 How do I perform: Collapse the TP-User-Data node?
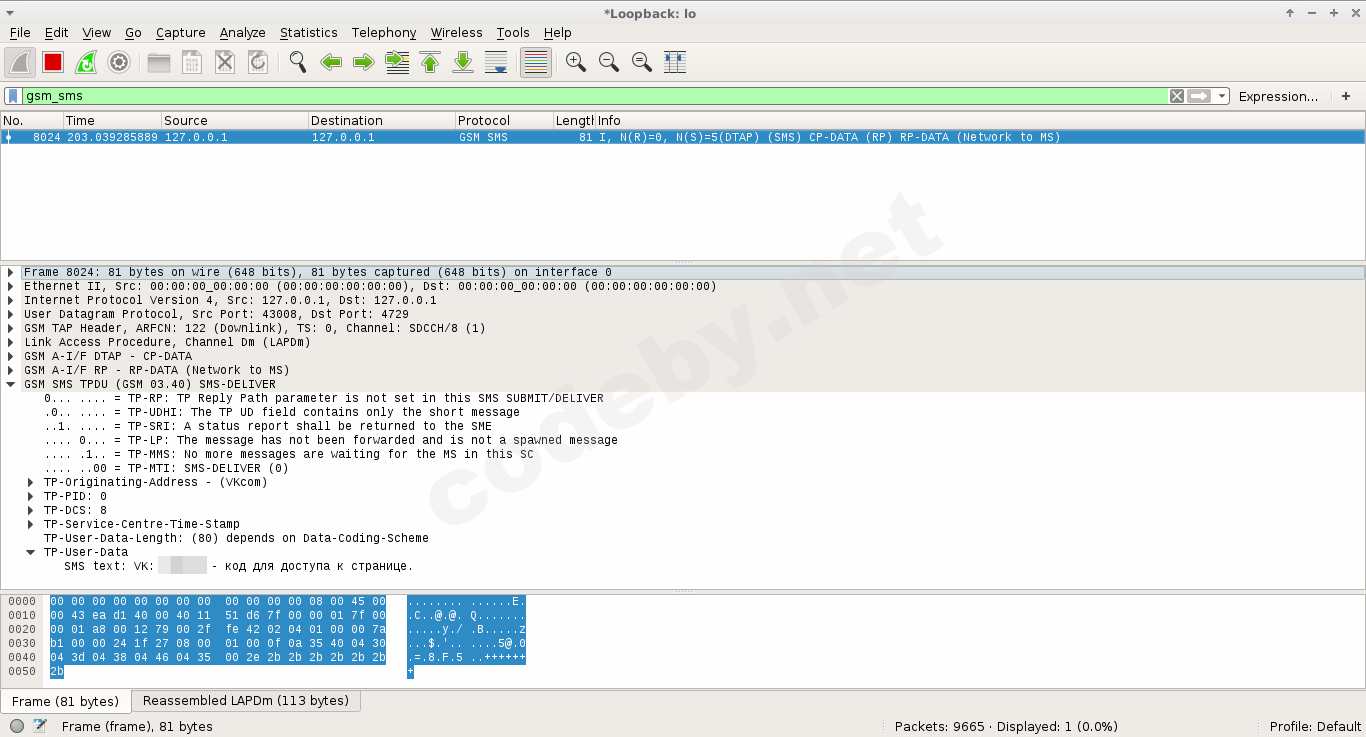point(31,552)
